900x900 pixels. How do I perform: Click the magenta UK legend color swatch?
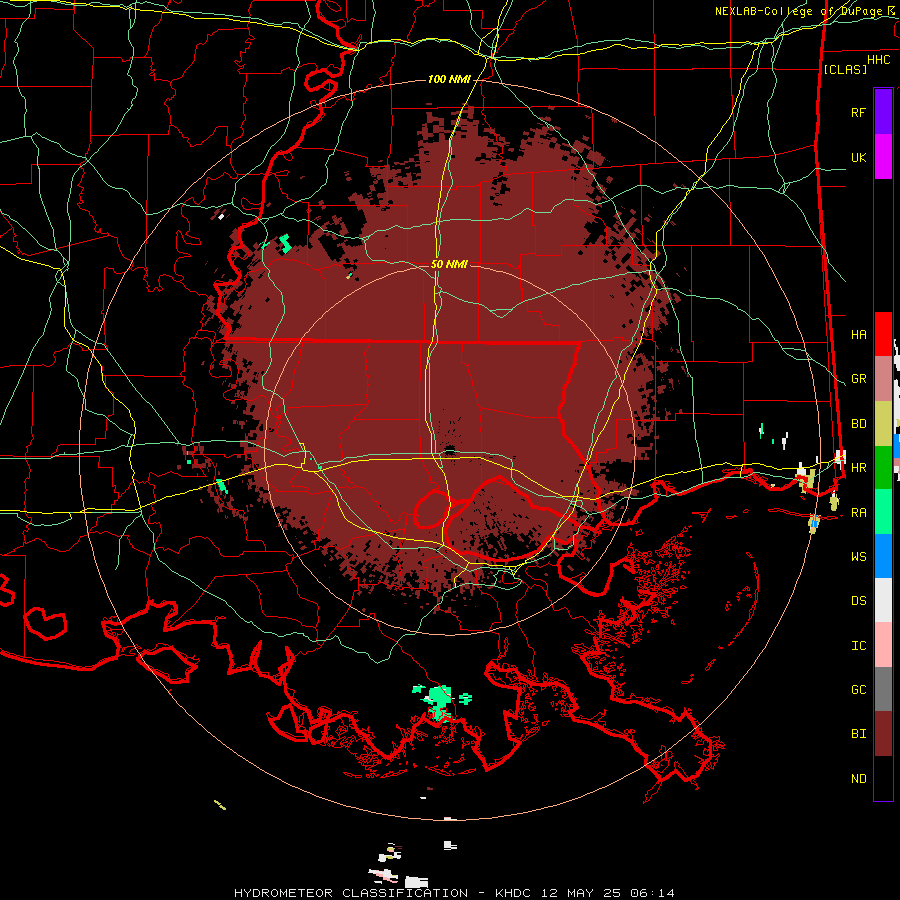point(883,157)
